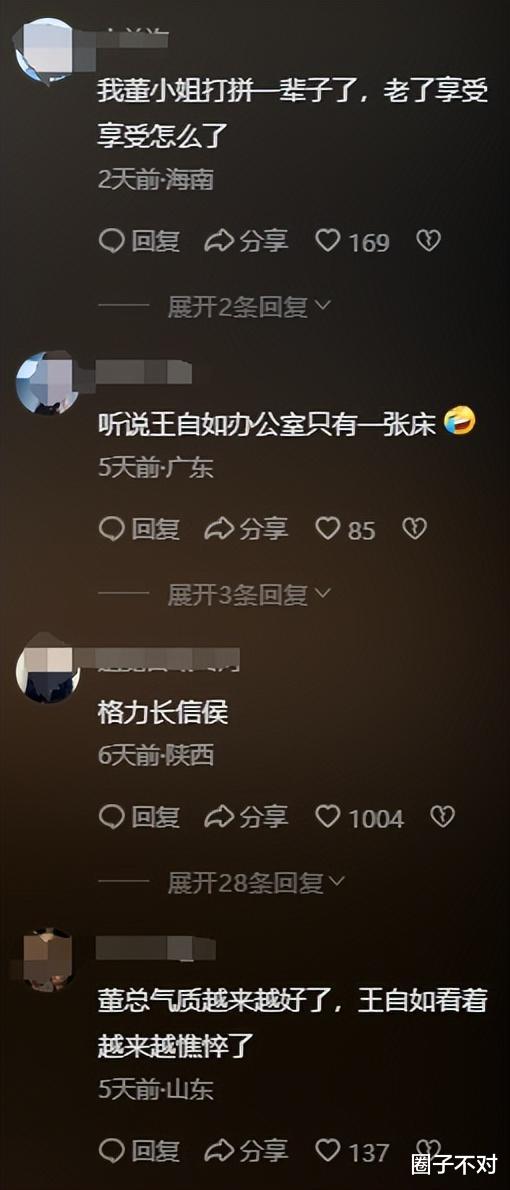Screen dimensions: 510x1190
Task: Share the Hainan comment about 董小姐
Action: coord(247,242)
